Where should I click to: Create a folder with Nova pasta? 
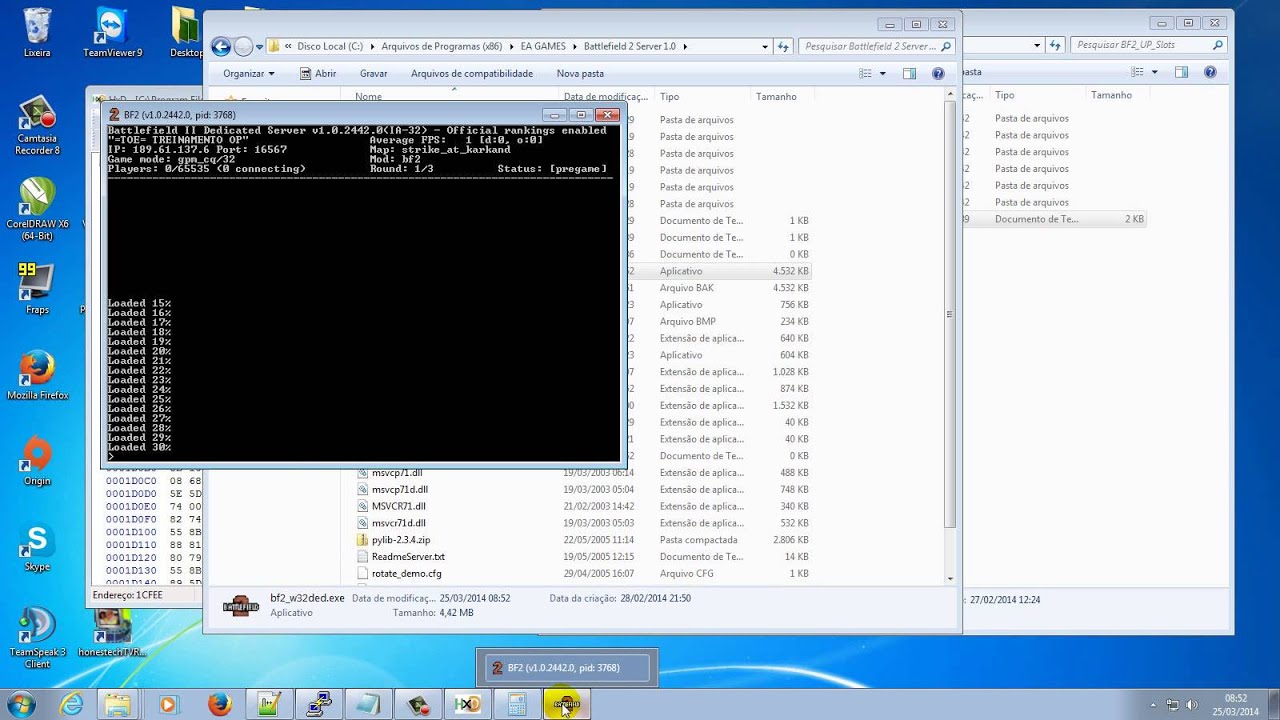coord(580,73)
